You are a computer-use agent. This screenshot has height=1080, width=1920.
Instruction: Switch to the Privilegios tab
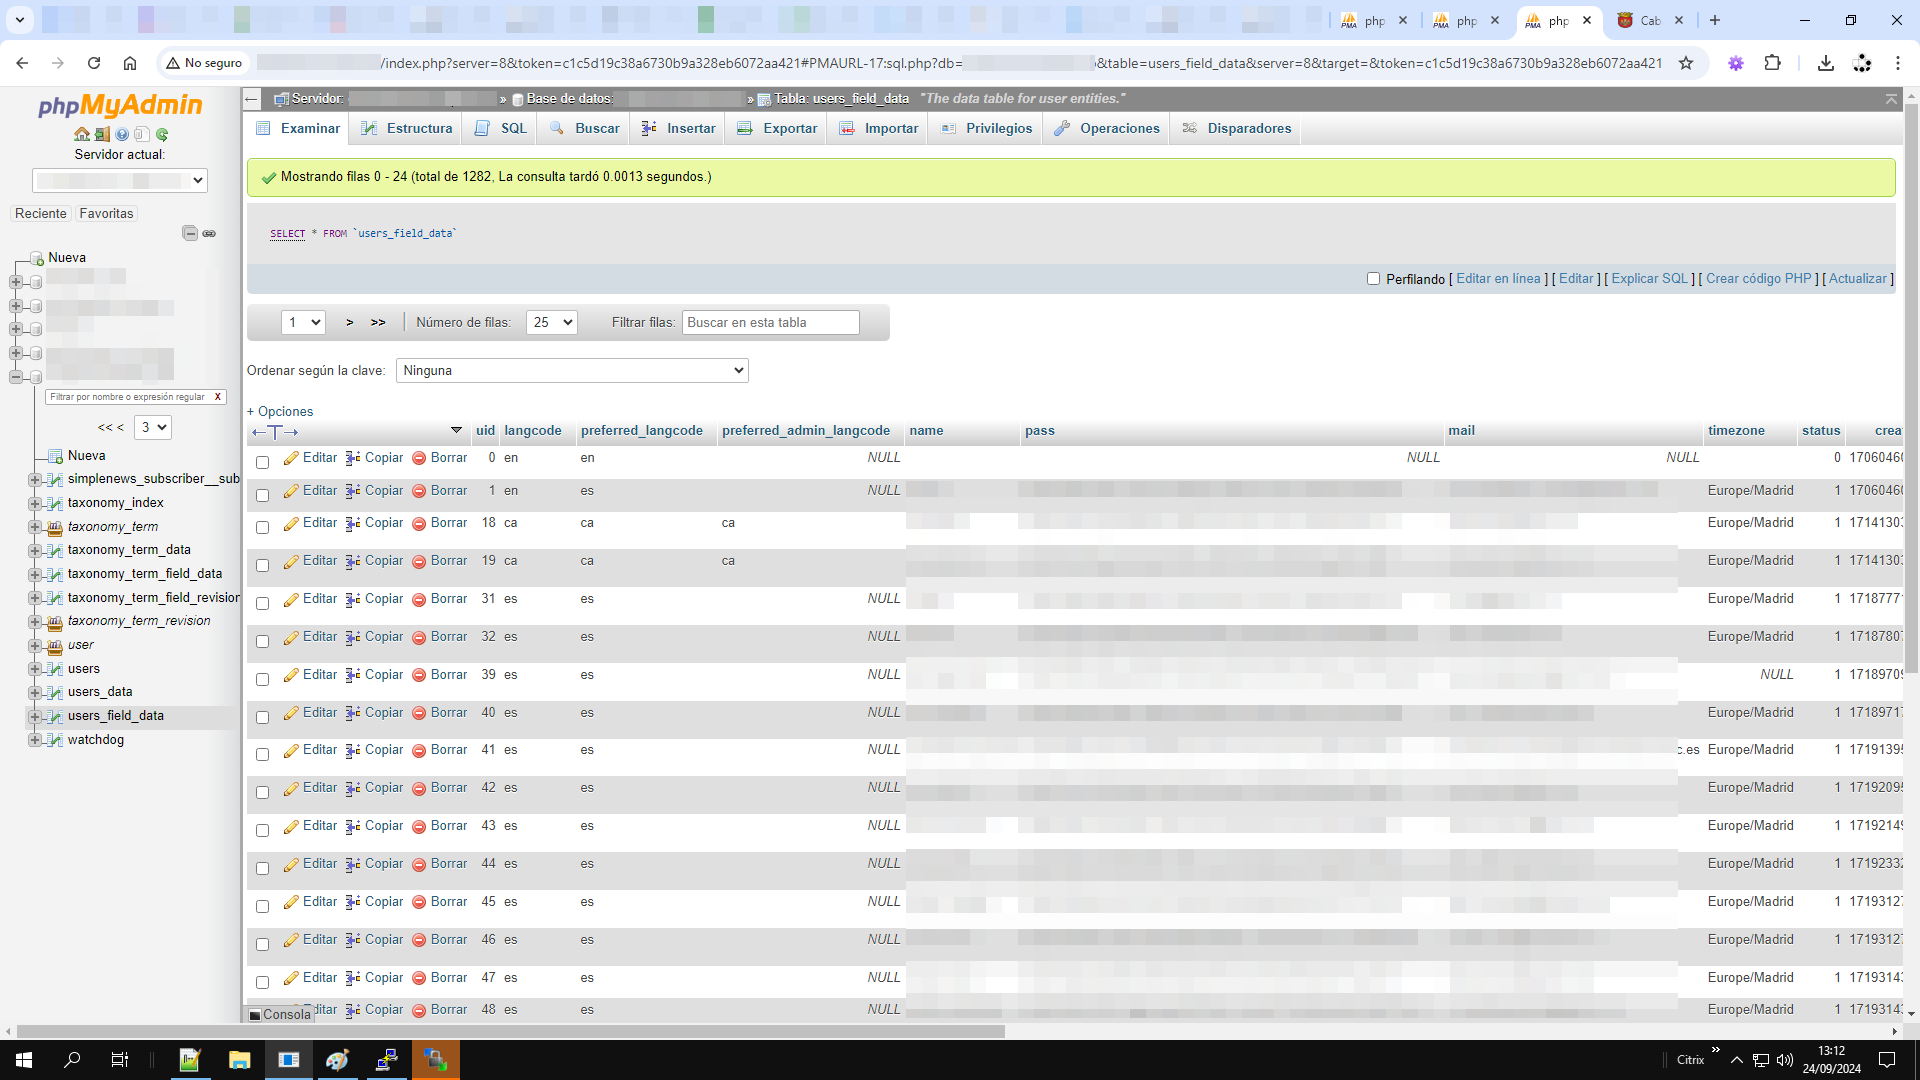(x=987, y=128)
